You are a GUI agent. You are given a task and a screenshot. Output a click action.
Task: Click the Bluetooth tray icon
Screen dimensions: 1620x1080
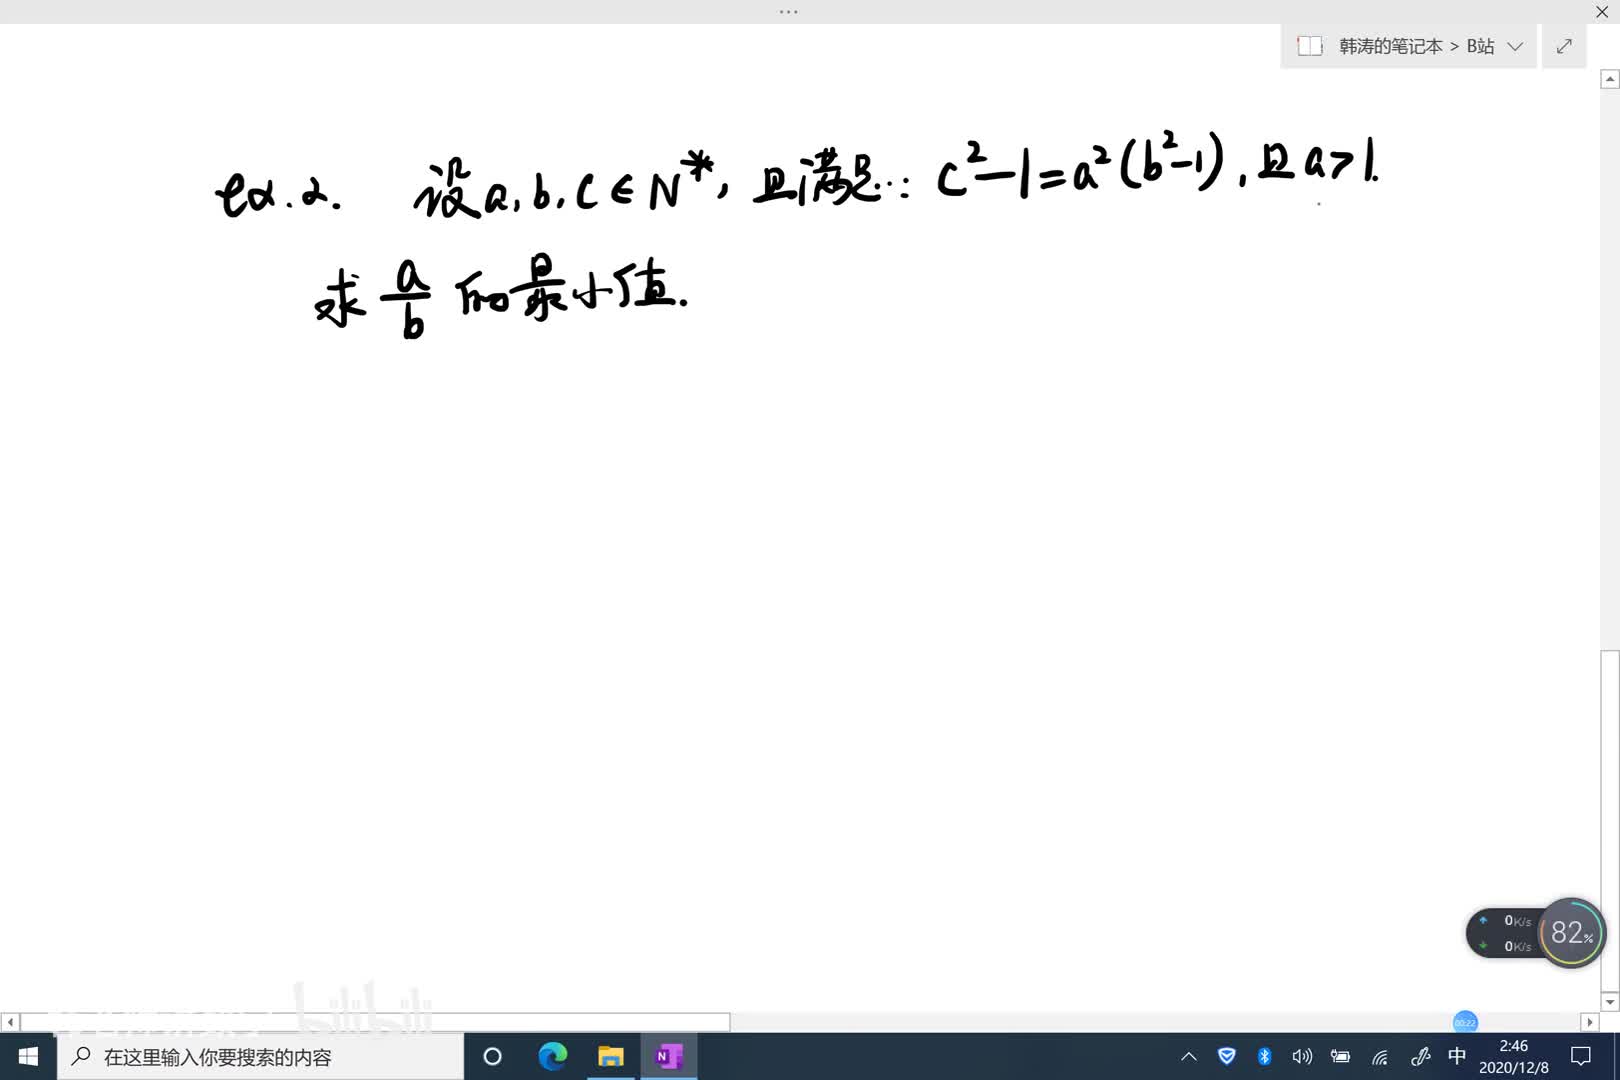pos(1264,1056)
